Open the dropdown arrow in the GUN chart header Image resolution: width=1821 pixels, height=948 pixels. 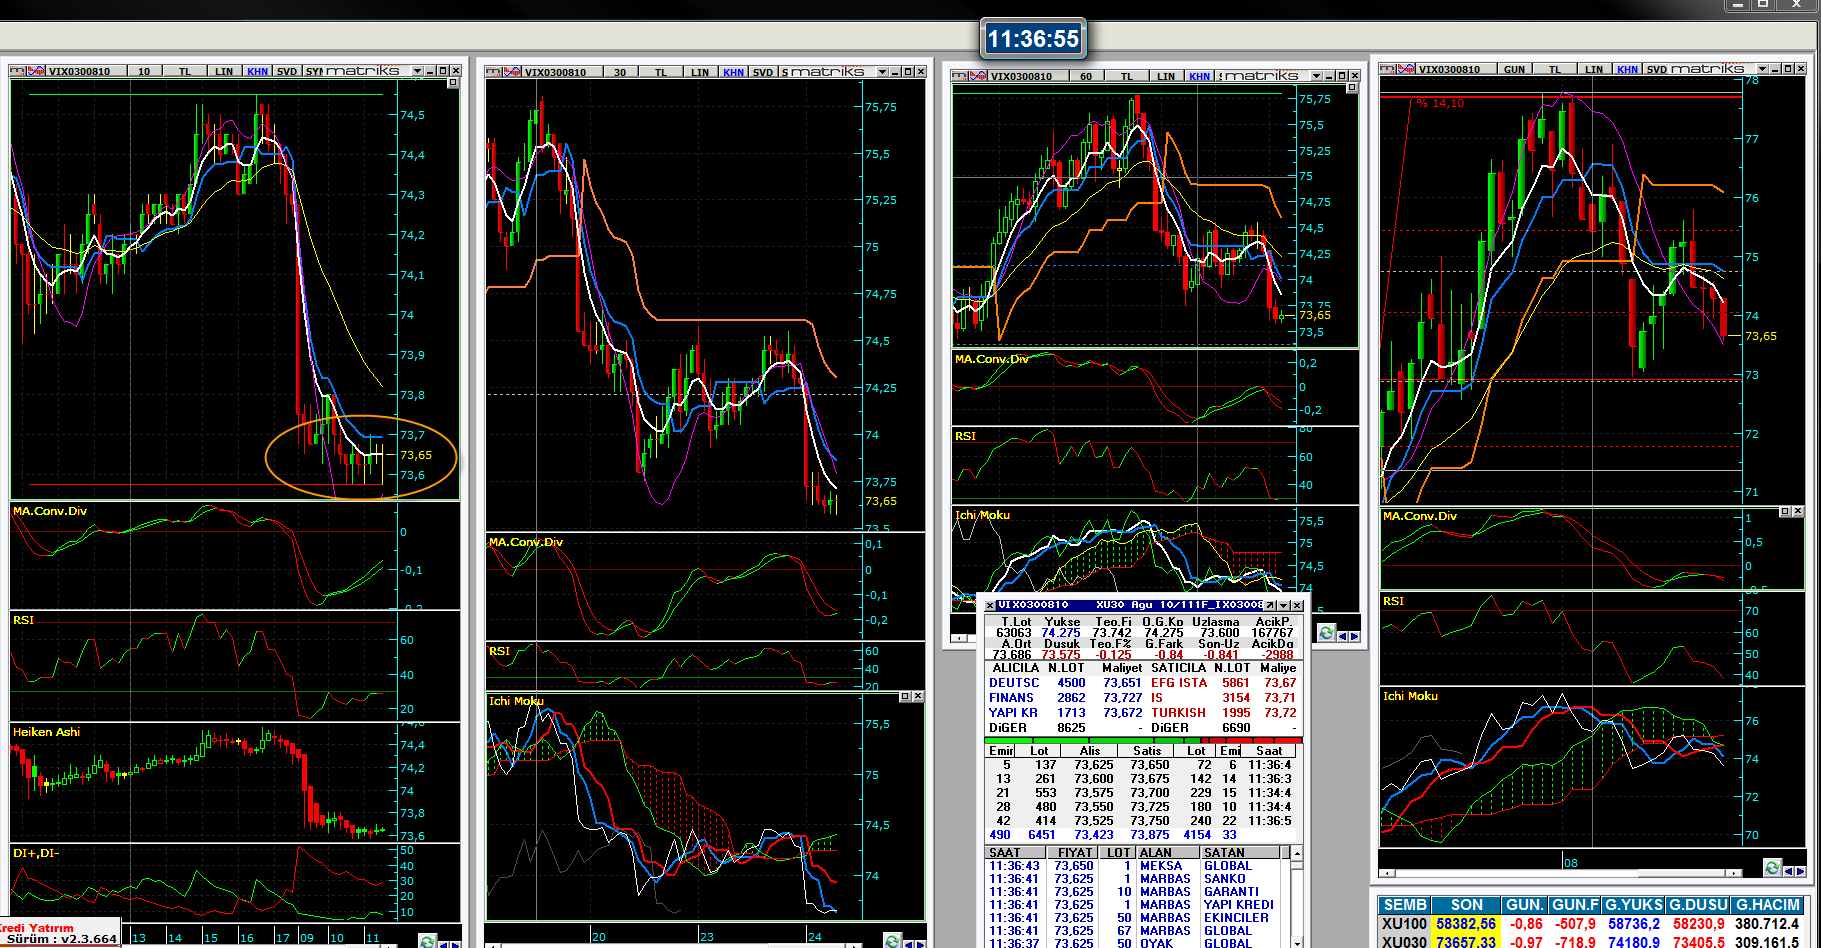click(1762, 69)
